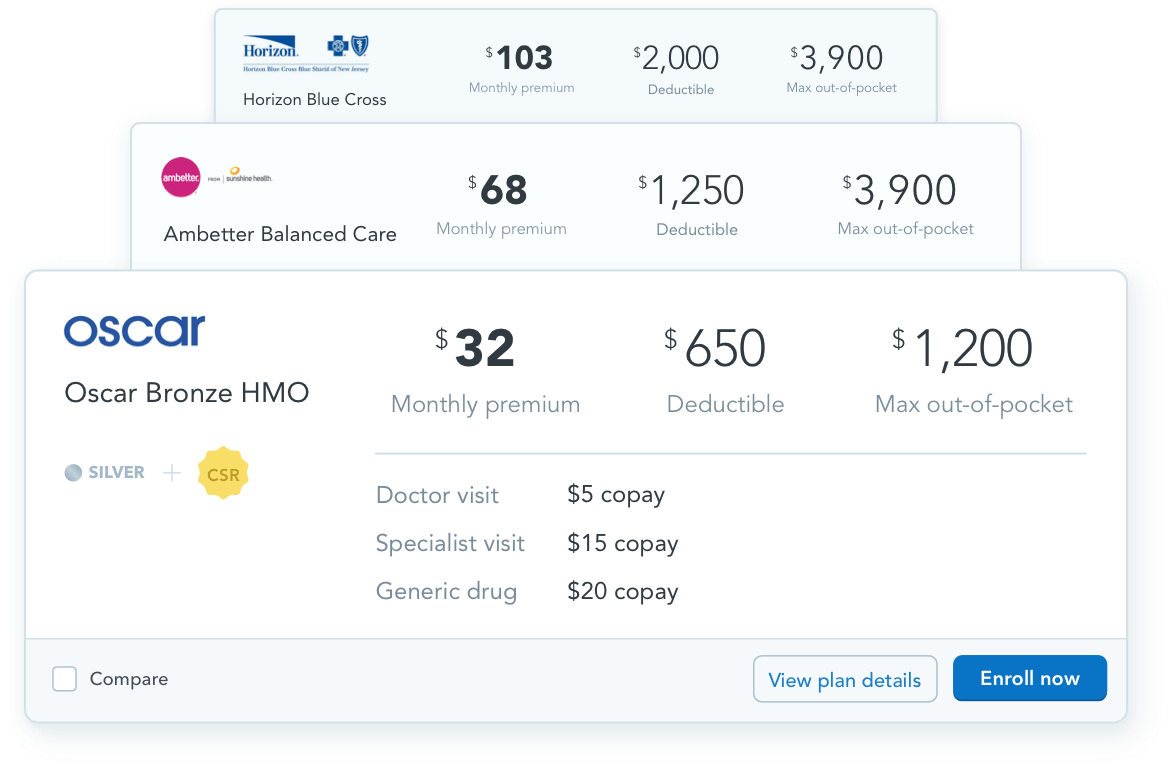Click the $32 monthly premium value
This screenshot has width=1172, height=774.
pos(480,347)
